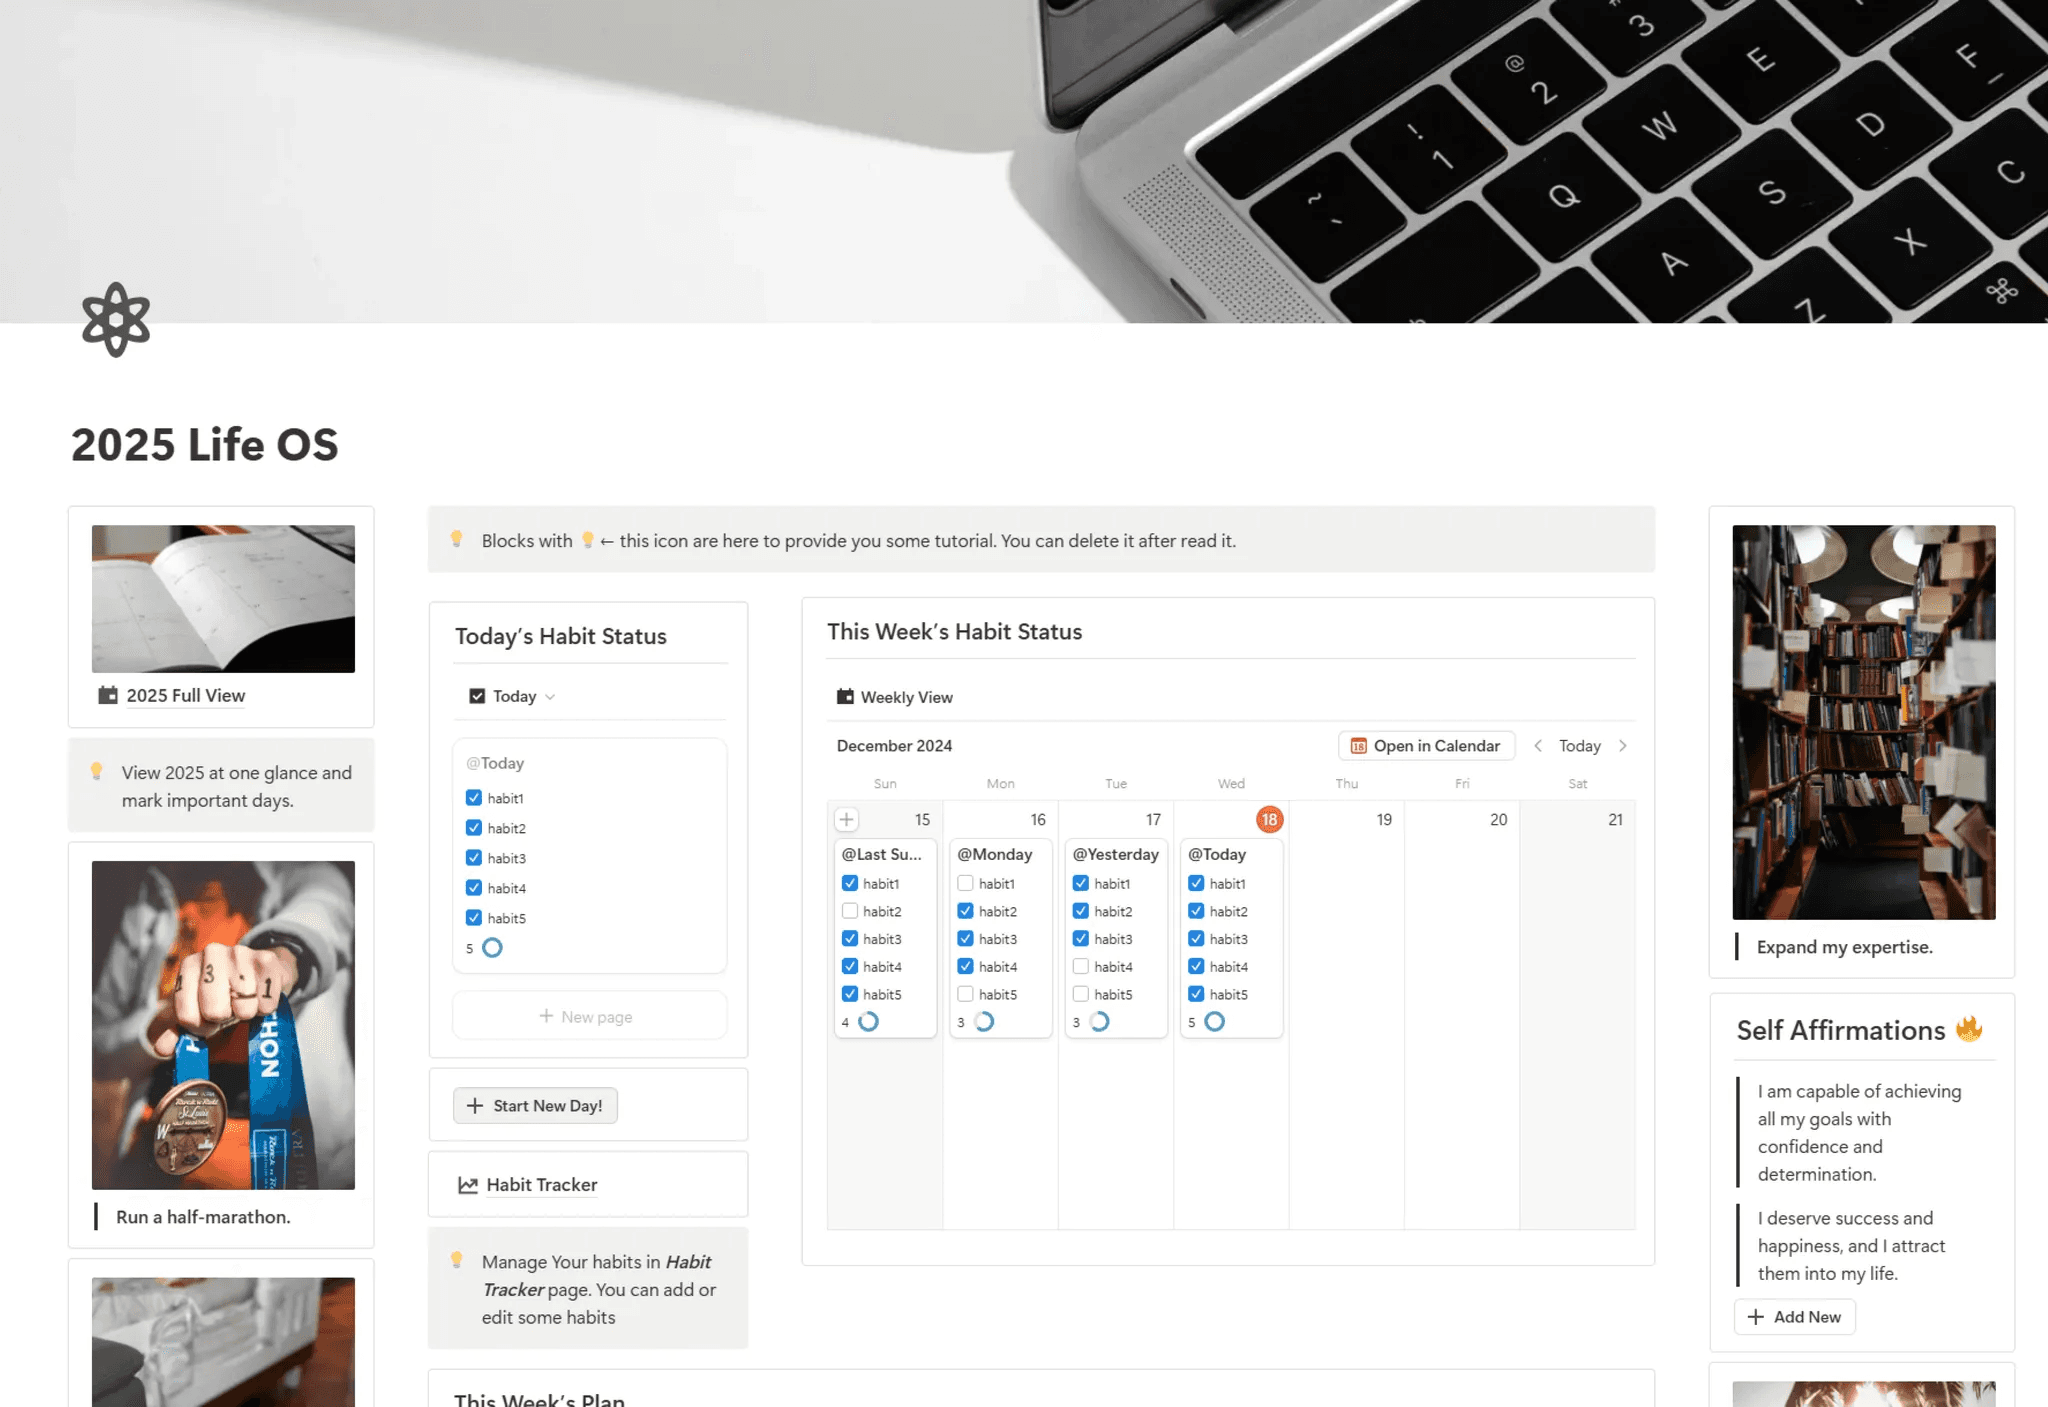Click Open in Calendar button
Viewport: 2048px width, 1407px height.
1426,746
